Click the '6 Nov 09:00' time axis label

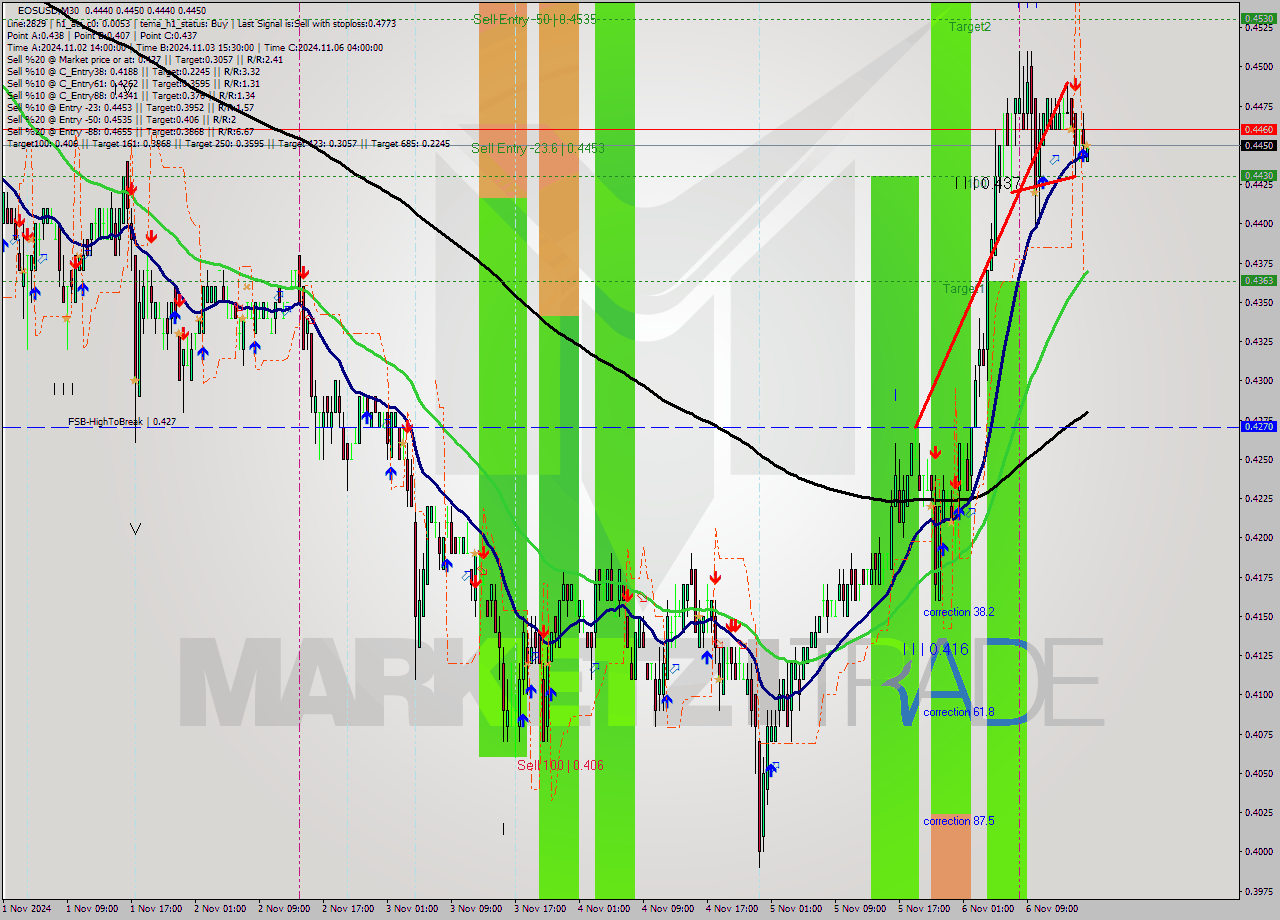[x=1052, y=909]
